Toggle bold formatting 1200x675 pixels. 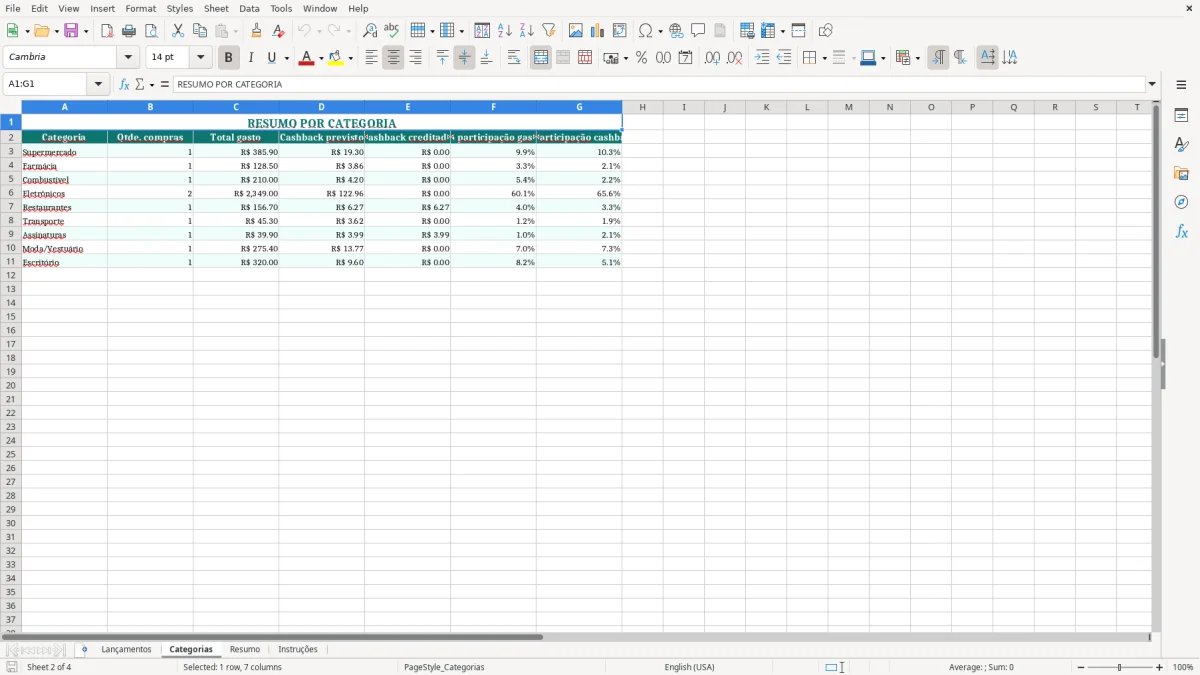coord(229,58)
